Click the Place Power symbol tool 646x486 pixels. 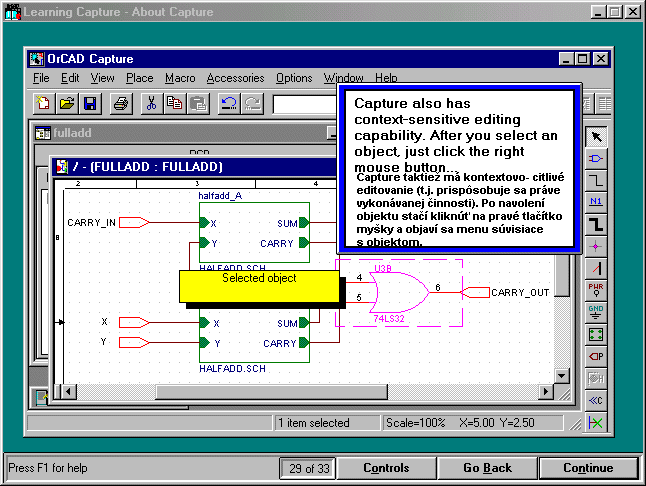[x=597, y=290]
